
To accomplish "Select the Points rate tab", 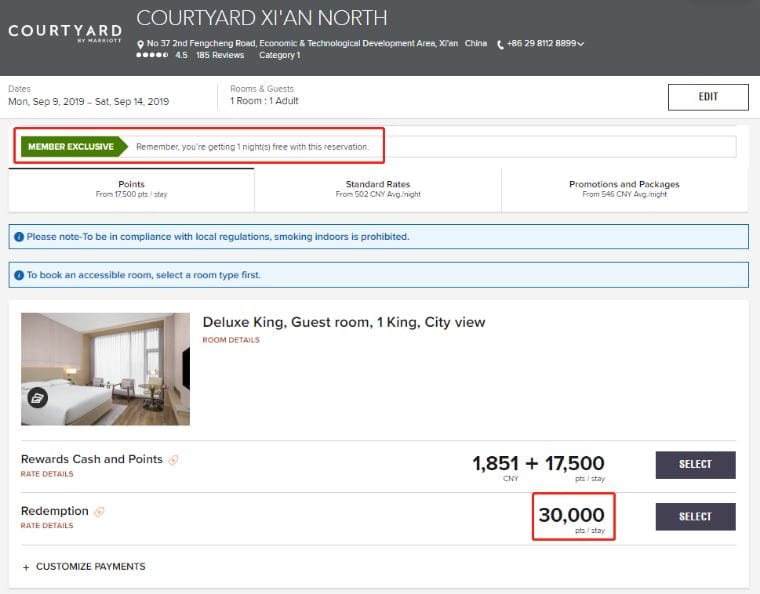I will (x=131, y=189).
